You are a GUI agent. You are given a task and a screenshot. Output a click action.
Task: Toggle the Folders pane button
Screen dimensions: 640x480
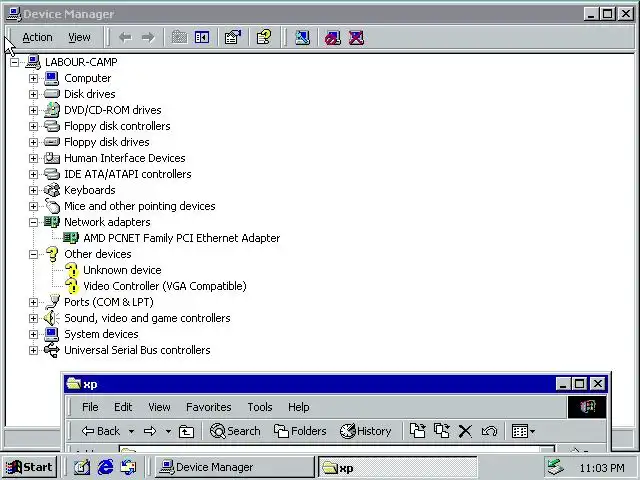(x=300, y=431)
